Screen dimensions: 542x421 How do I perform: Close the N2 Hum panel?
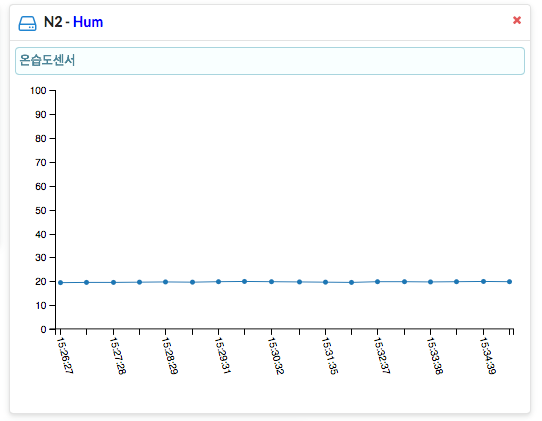[517, 20]
